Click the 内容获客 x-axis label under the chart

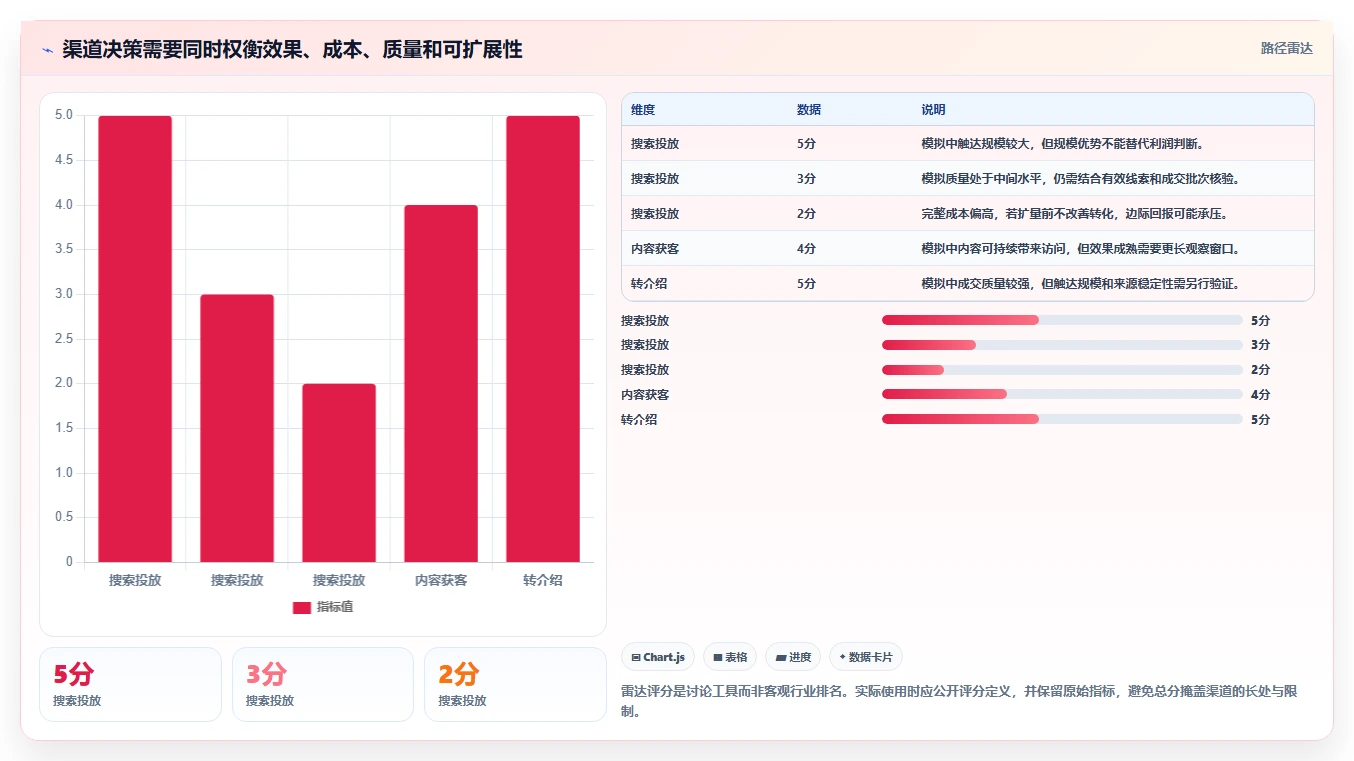(x=441, y=580)
